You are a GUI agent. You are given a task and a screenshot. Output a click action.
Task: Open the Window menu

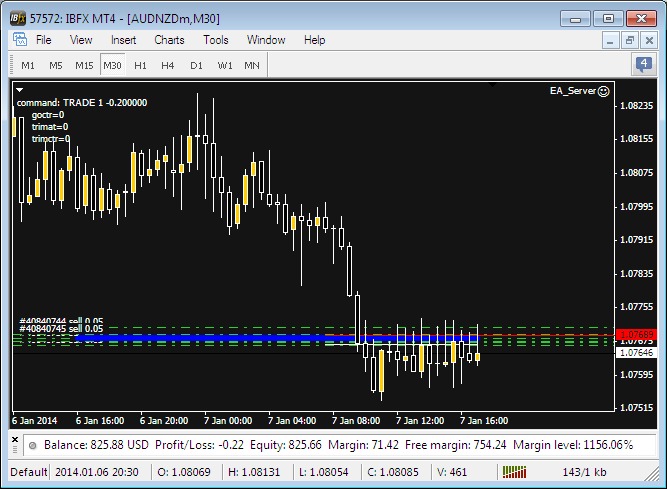tap(266, 40)
